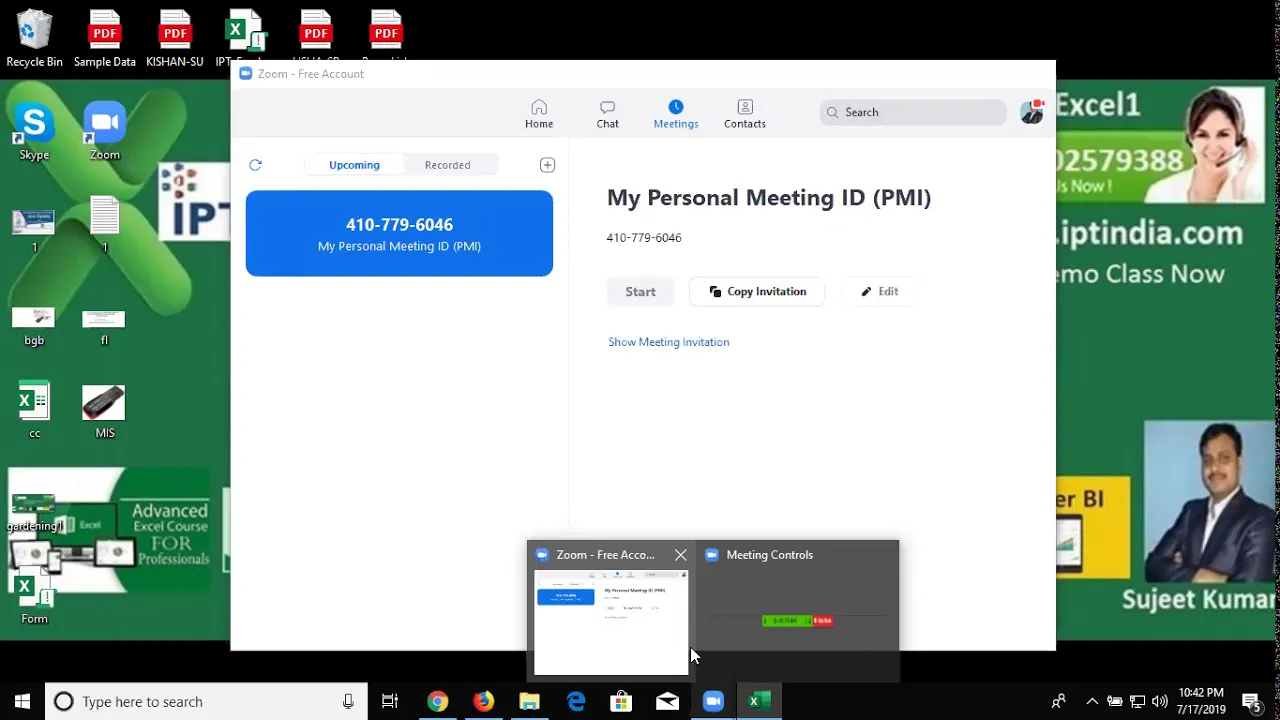Select the Form Excel file on desktop
The image size is (1280, 720).
[x=34, y=597]
